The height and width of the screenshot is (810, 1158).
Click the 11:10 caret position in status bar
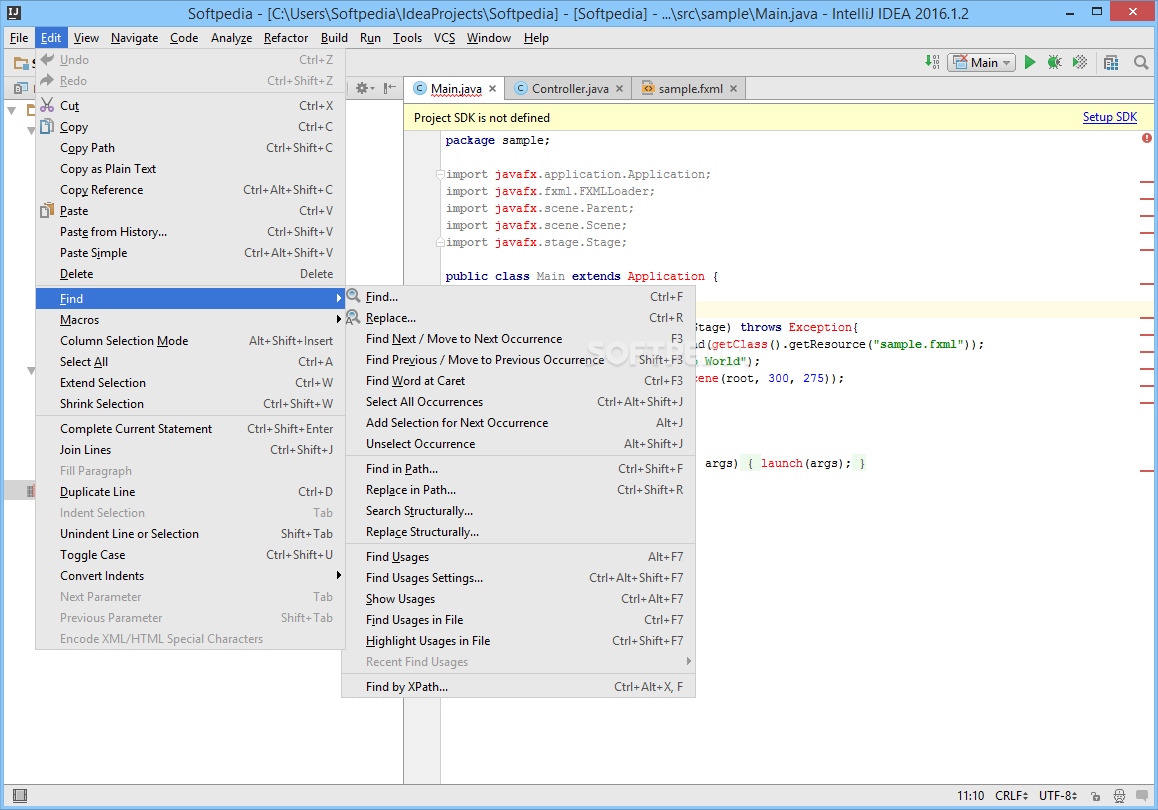[x=970, y=795]
